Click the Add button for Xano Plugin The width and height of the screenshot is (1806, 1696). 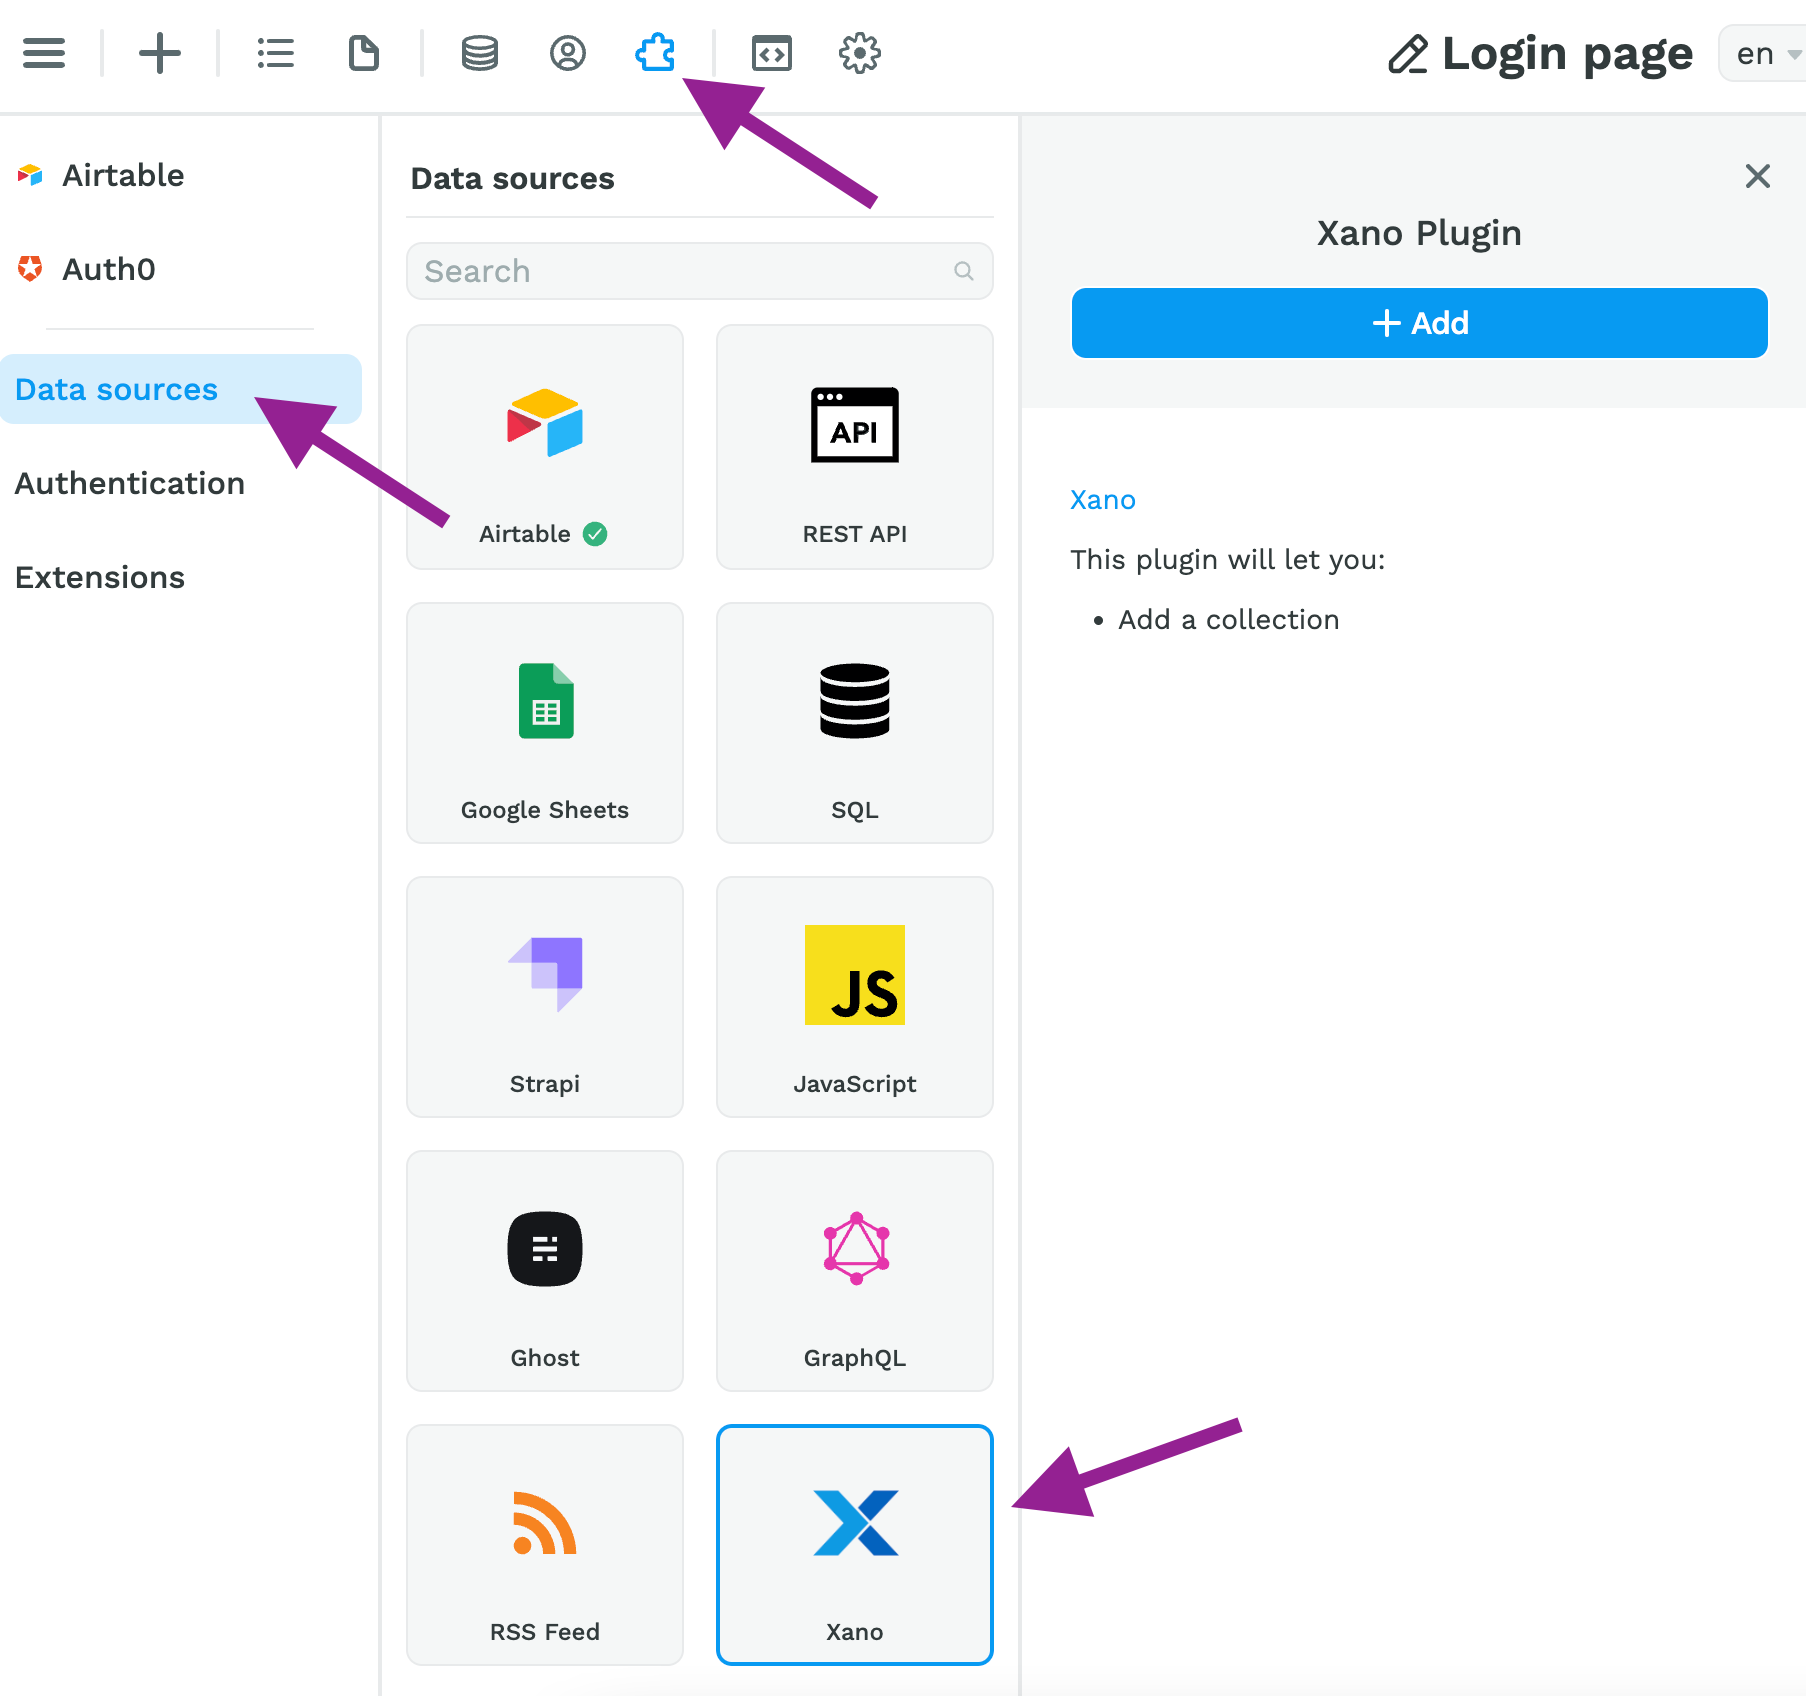(x=1420, y=323)
